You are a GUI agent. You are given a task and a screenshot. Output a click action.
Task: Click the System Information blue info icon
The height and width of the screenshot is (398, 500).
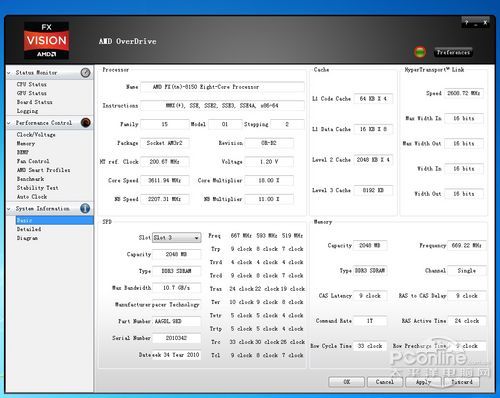click(x=85, y=208)
